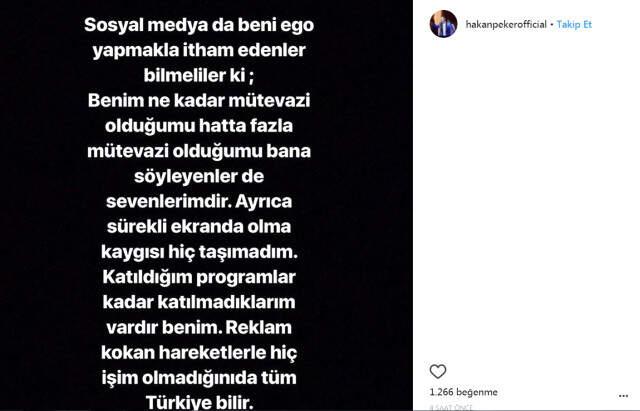Click the line 'söyleyenler de'
Image resolution: width=640 pixels, height=411 pixels.
(x=199, y=176)
